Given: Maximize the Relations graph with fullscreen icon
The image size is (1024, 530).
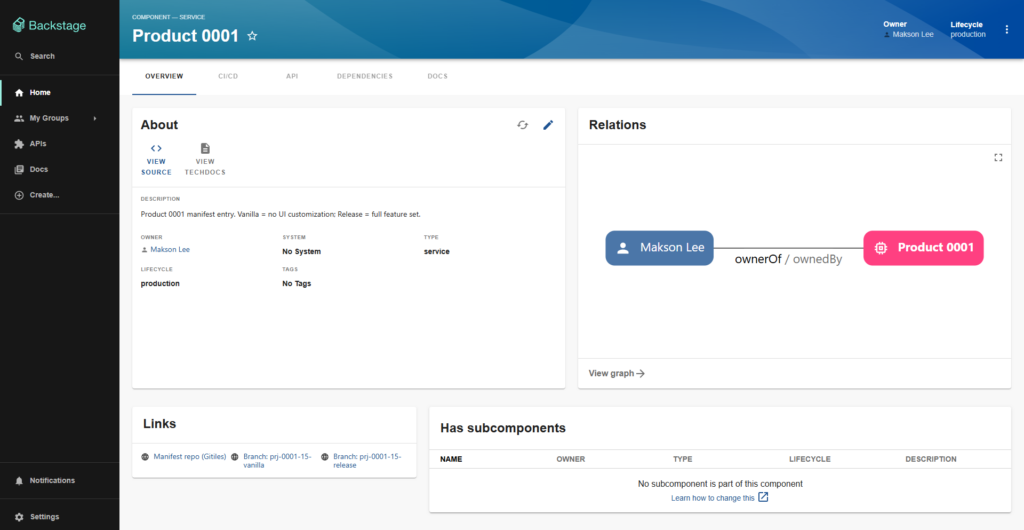Looking at the screenshot, I should point(998,157).
